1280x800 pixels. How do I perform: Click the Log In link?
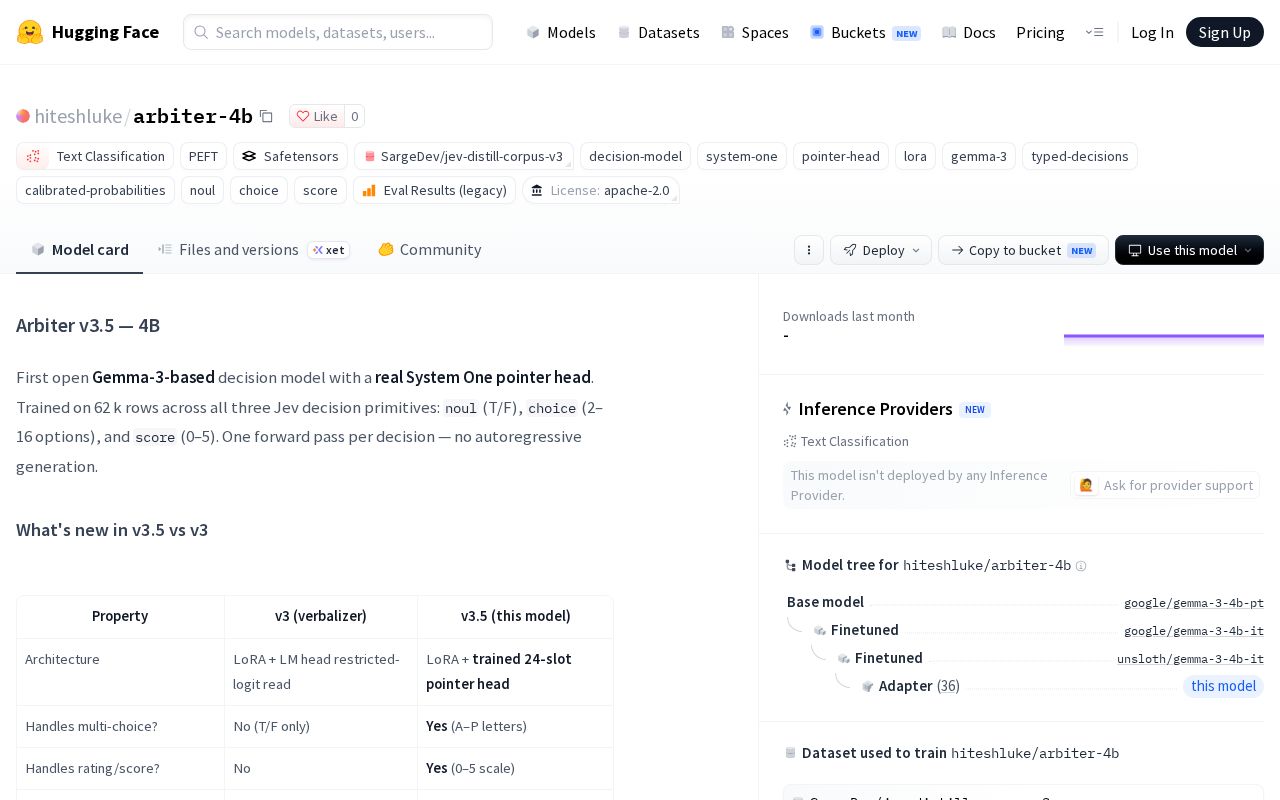coord(1152,32)
